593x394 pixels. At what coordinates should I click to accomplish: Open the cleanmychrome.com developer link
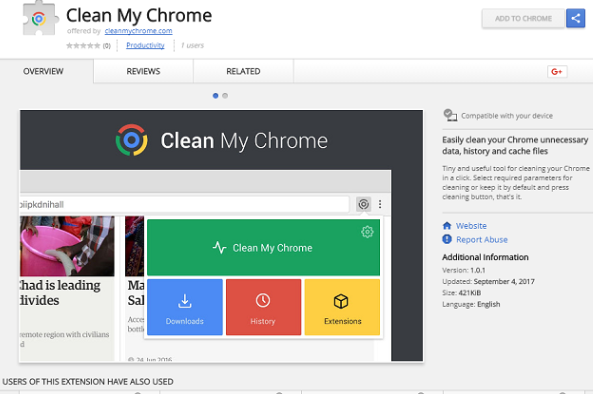click(x=138, y=31)
